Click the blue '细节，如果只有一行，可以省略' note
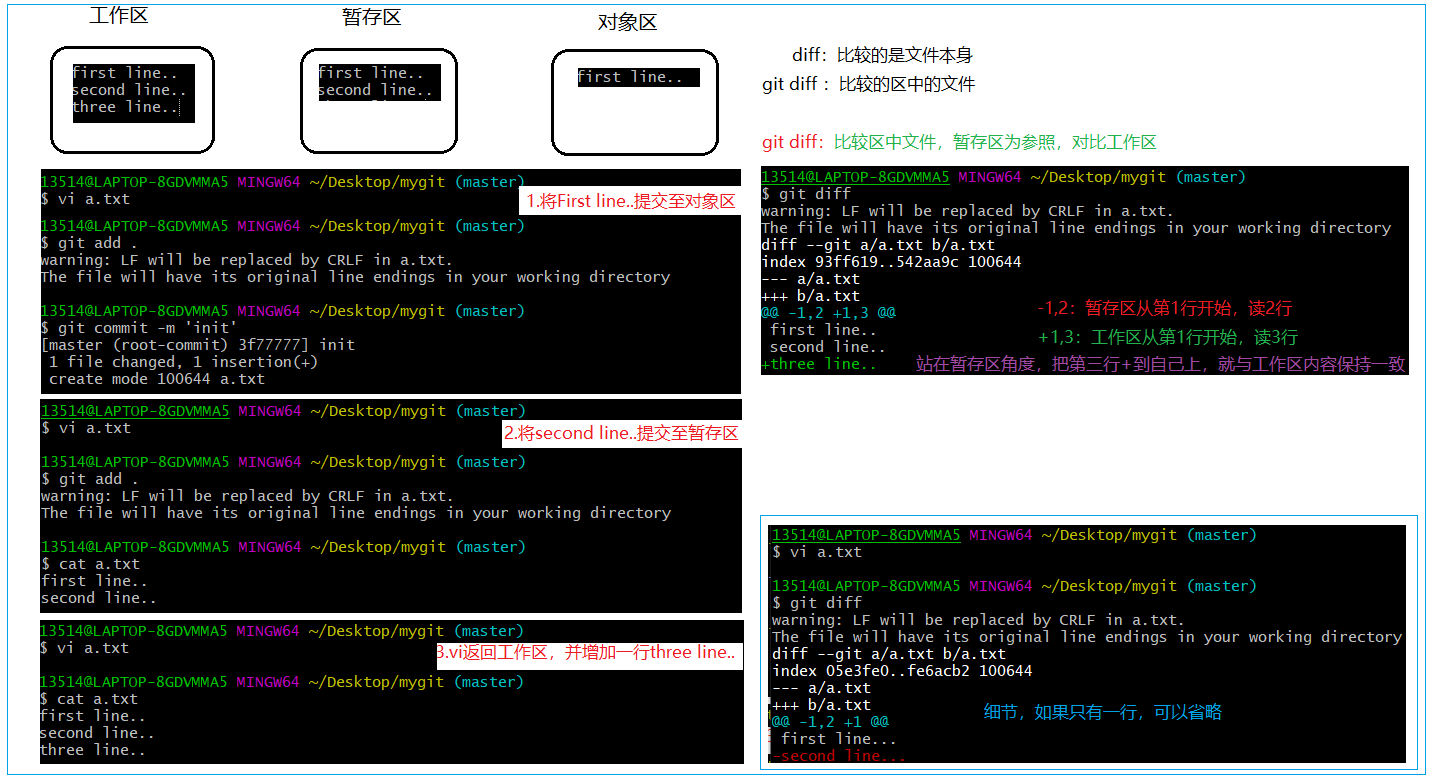Image resolution: width=1433 pixels, height=779 pixels. [x=1102, y=712]
